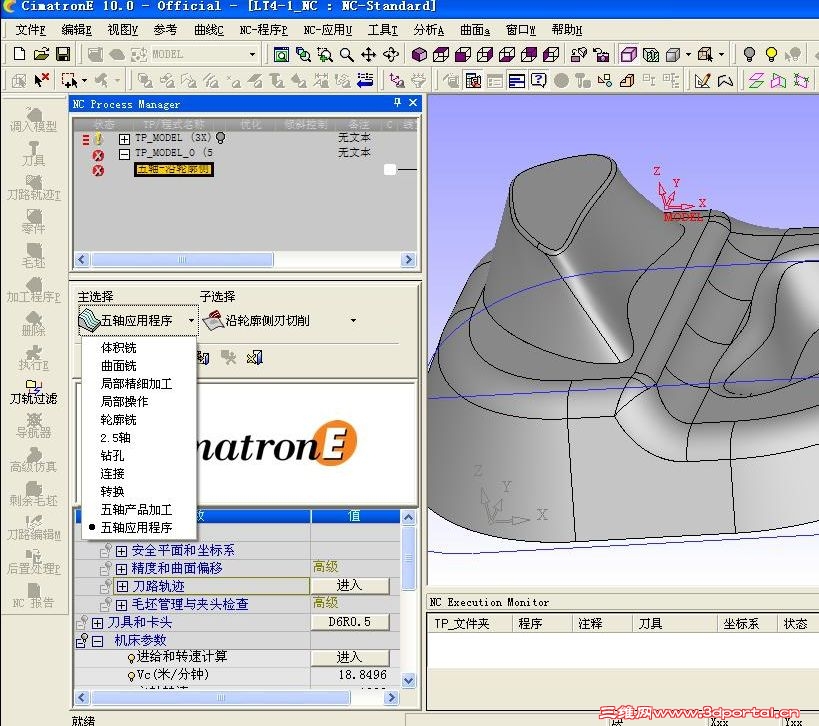
Task: Click the 刀具 sidebar icon
Action: pos(33,154)
